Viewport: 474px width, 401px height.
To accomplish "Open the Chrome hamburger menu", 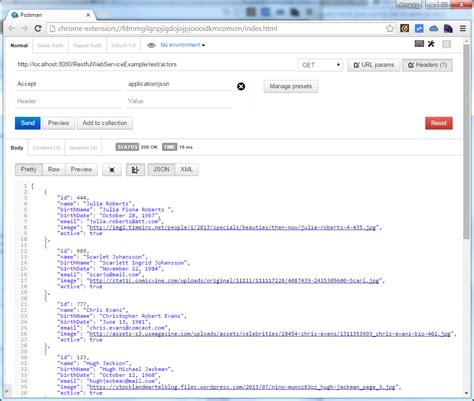I will 463,28.
